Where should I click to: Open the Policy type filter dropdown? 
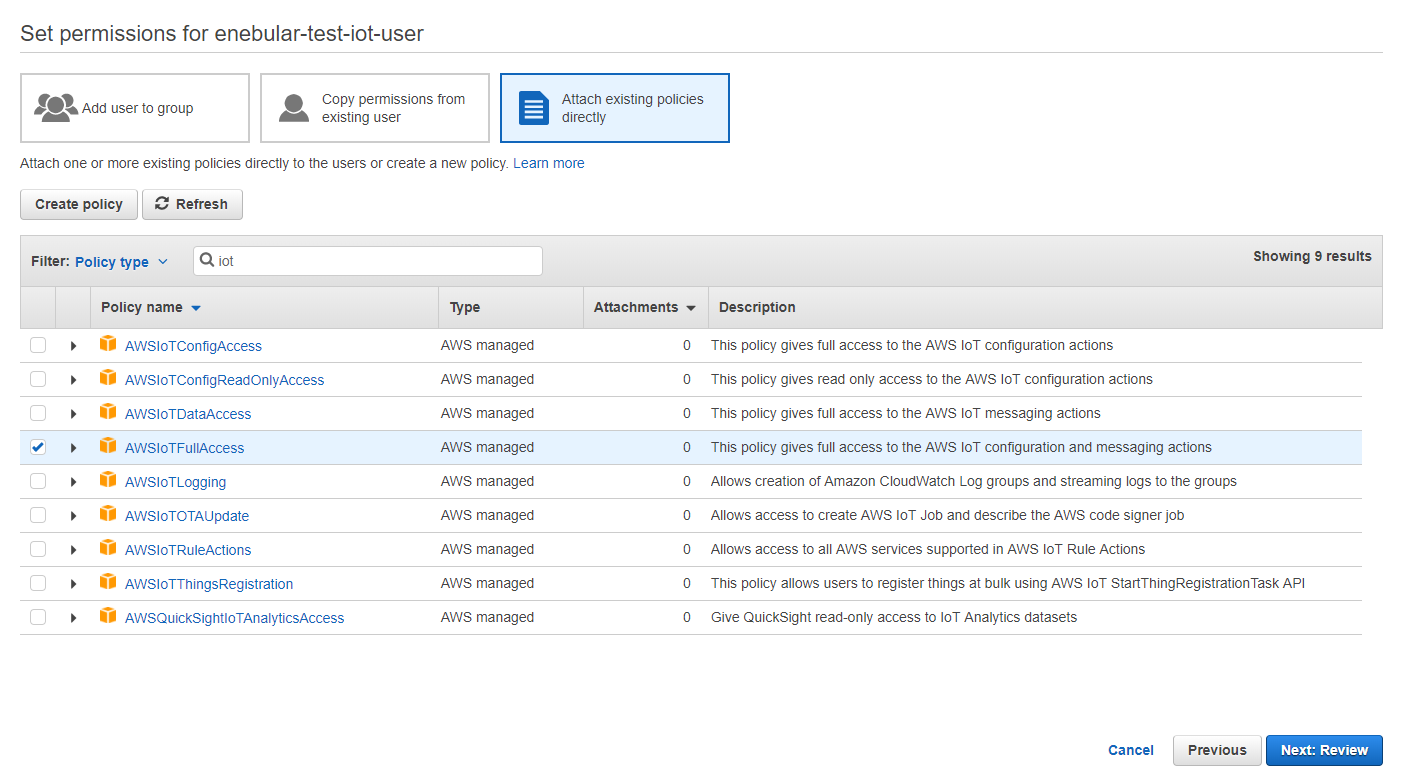[121, 262]
